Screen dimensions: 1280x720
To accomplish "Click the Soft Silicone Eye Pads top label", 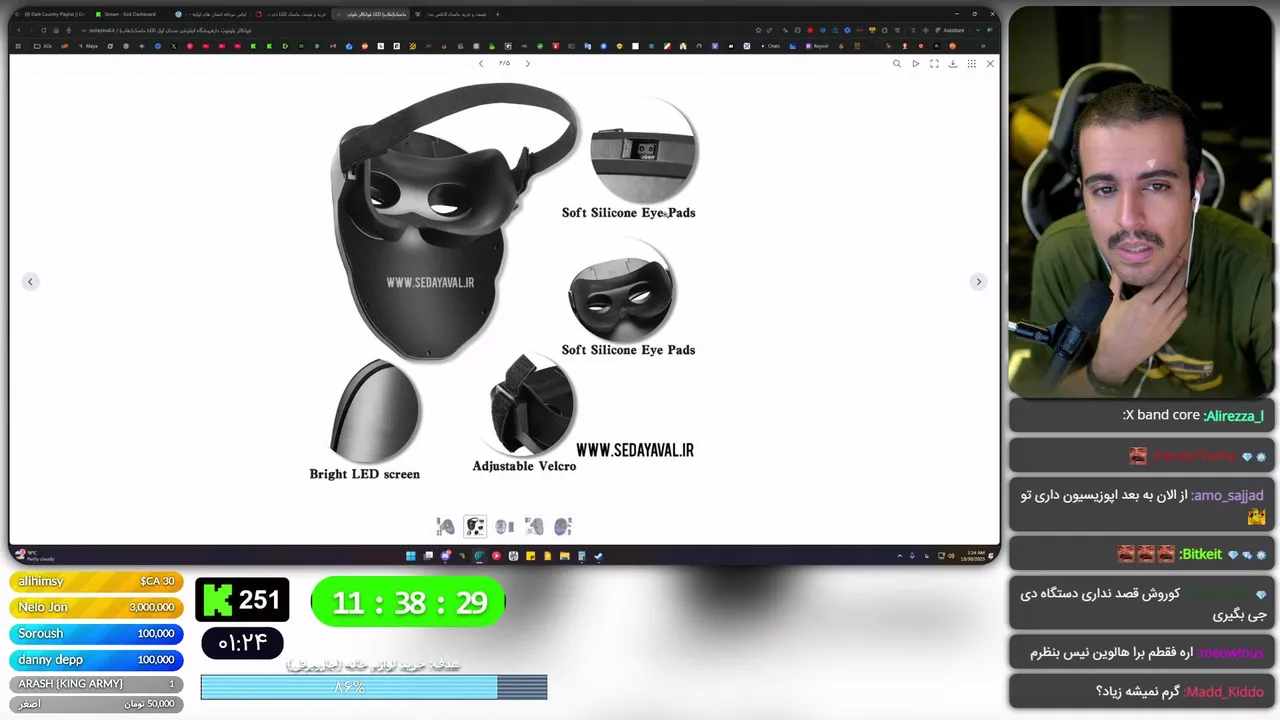I will click(628, 213).
